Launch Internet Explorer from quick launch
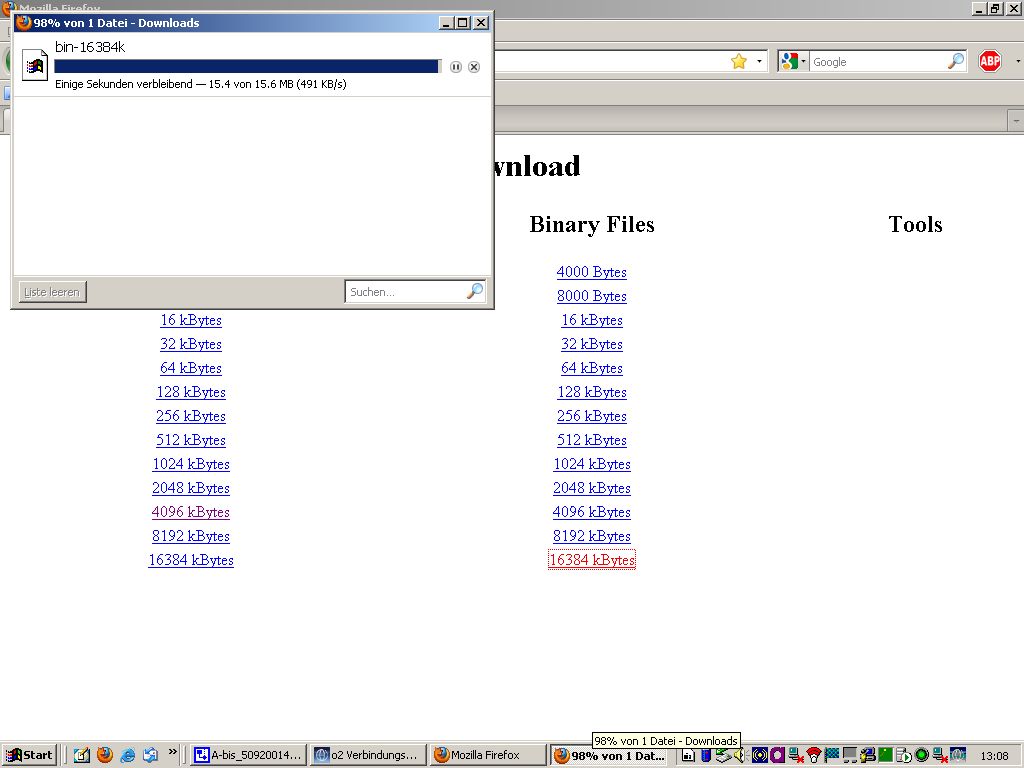This screenshot has width=1024, height=768. pyautogui.click(x=128, y=755)
